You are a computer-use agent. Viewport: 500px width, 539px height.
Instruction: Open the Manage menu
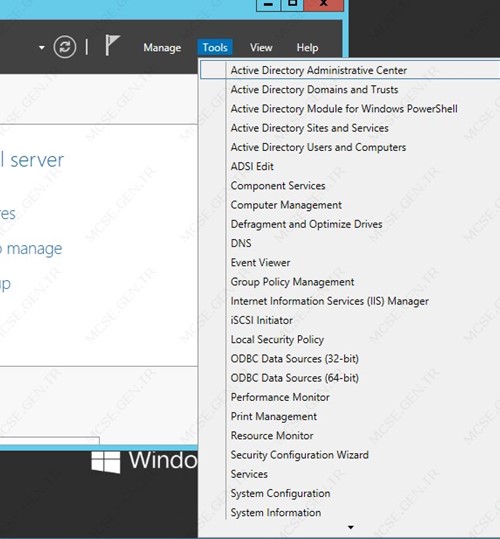(x=162, y=47)
